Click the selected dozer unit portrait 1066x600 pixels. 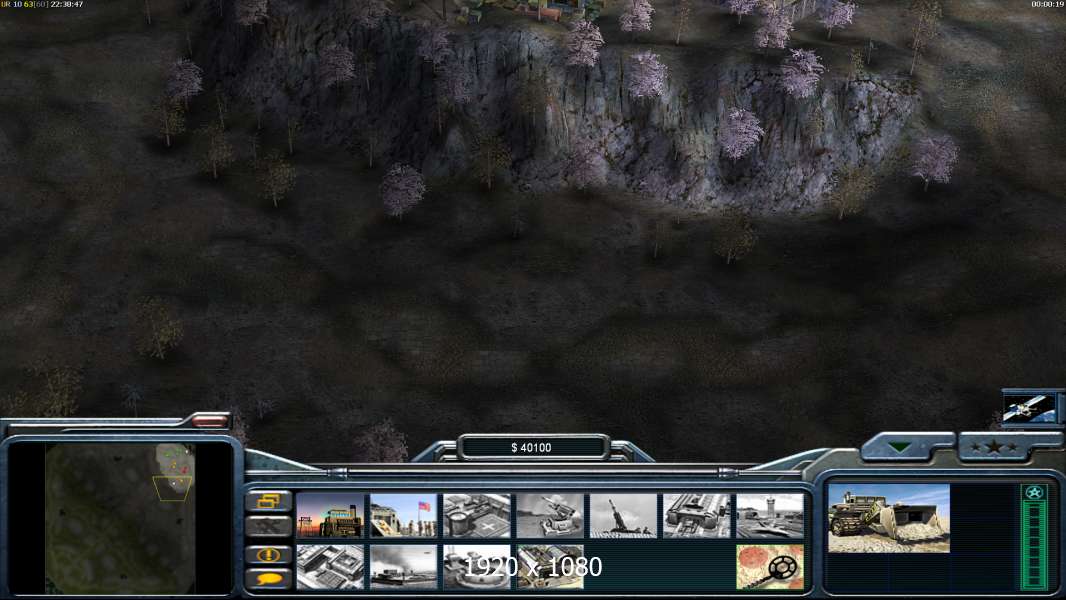tap(889, 518)
